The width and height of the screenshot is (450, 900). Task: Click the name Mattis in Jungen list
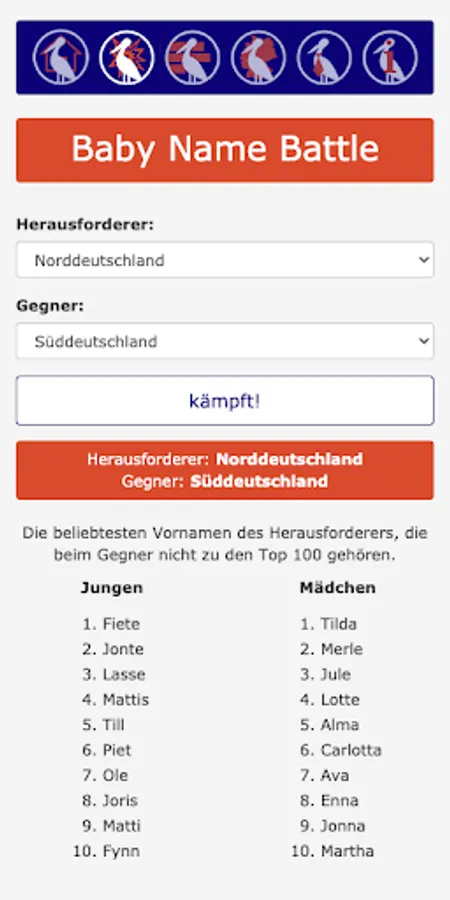click(126, 700)
